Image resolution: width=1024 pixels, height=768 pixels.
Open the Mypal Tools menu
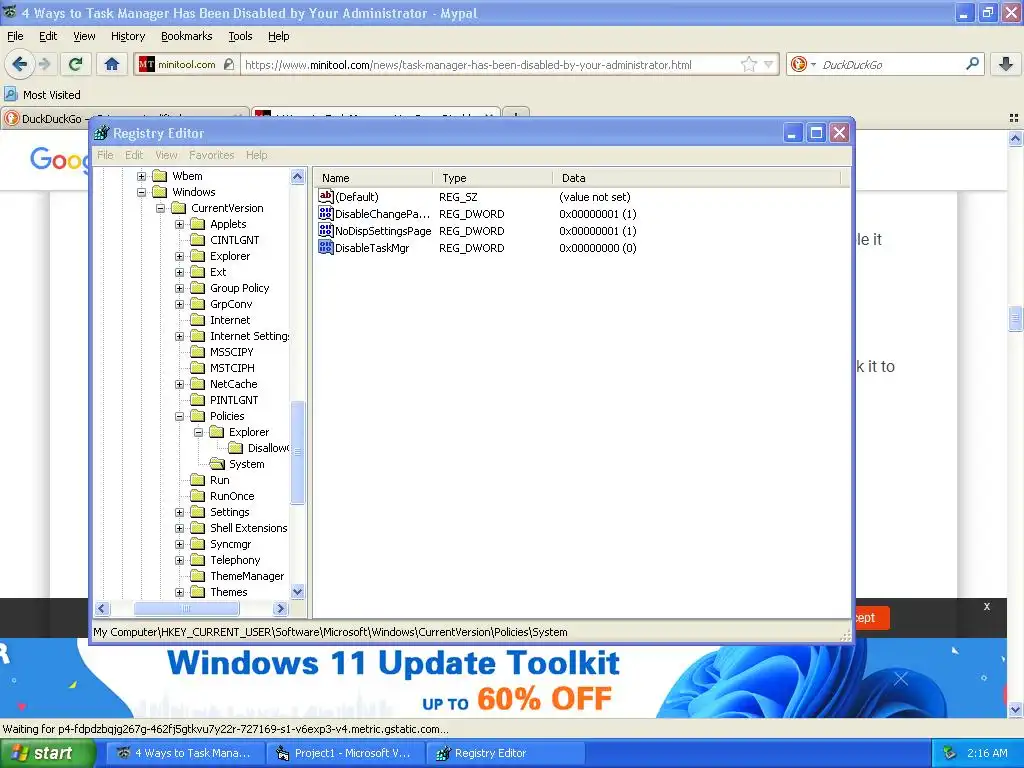coord(240,36)
